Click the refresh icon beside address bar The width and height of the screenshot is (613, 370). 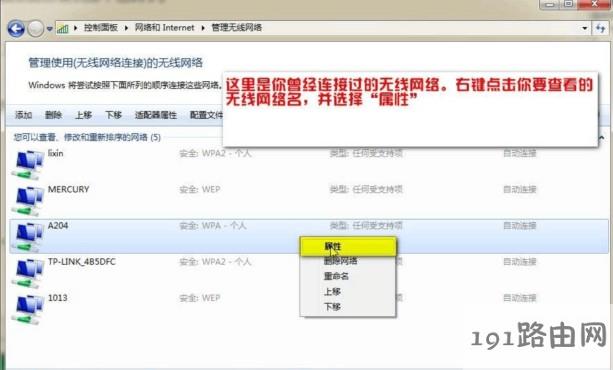600,28
